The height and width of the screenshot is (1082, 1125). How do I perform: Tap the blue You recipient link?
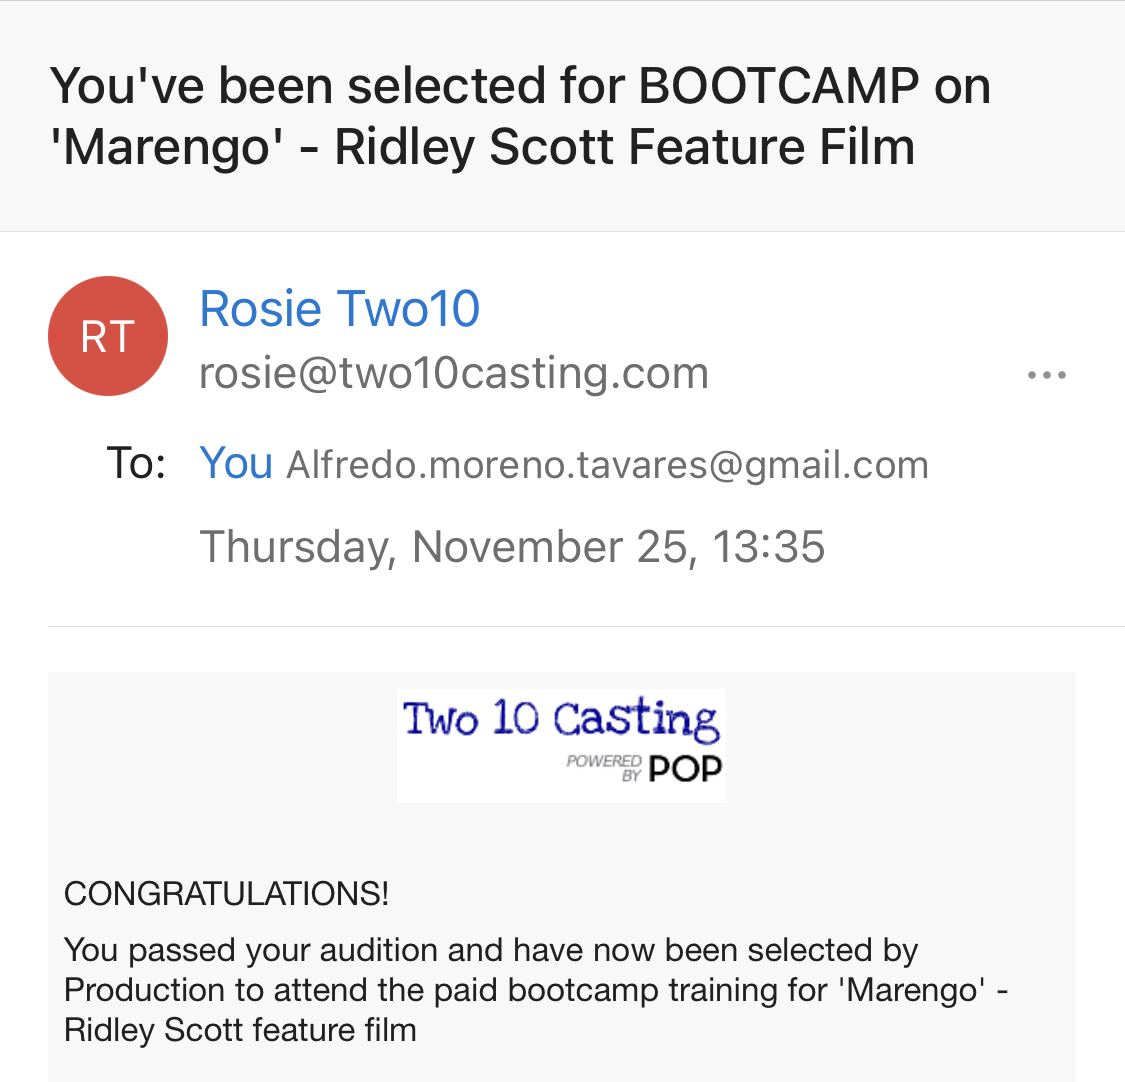click(236, 463)
